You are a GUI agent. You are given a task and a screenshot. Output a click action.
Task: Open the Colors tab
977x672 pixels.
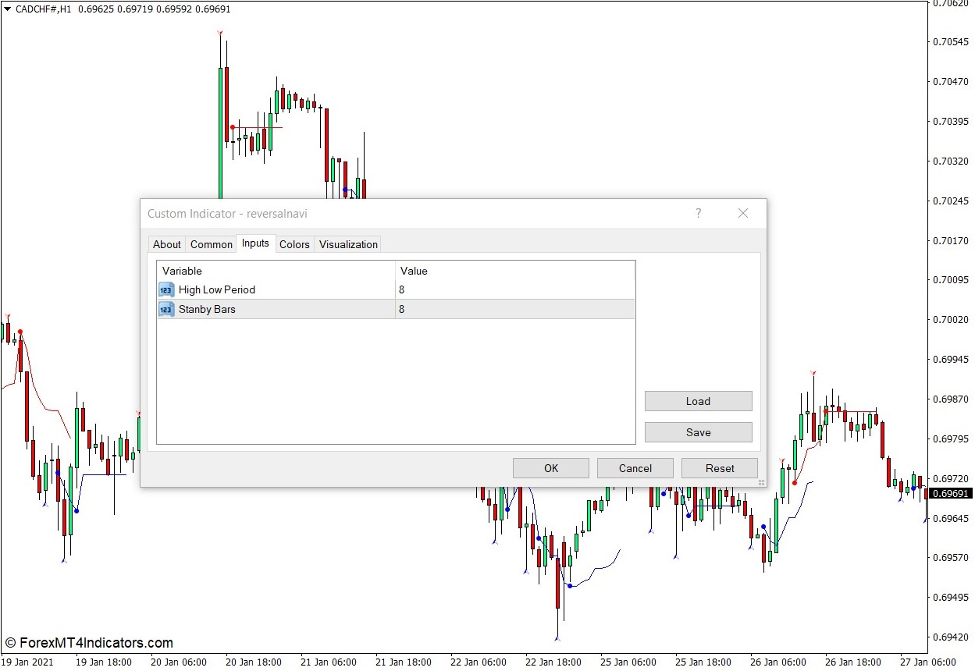pos(294,244)
